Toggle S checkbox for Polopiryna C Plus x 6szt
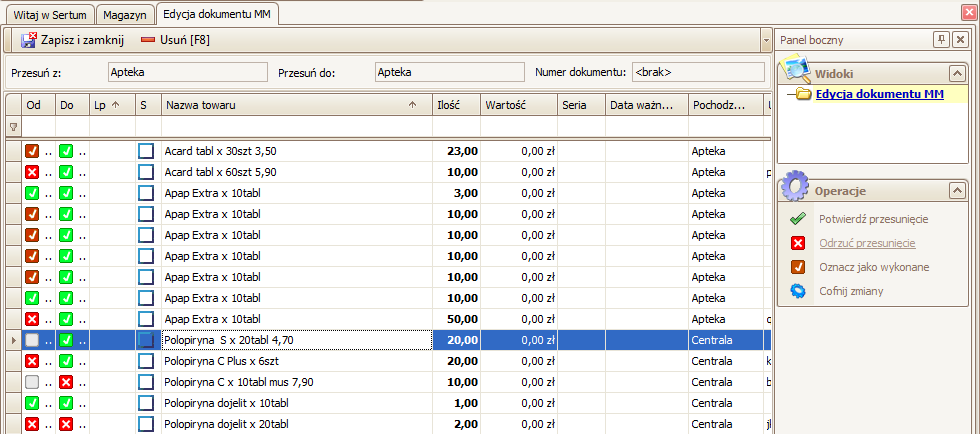The image size is (980, 434). click(146, 361)
